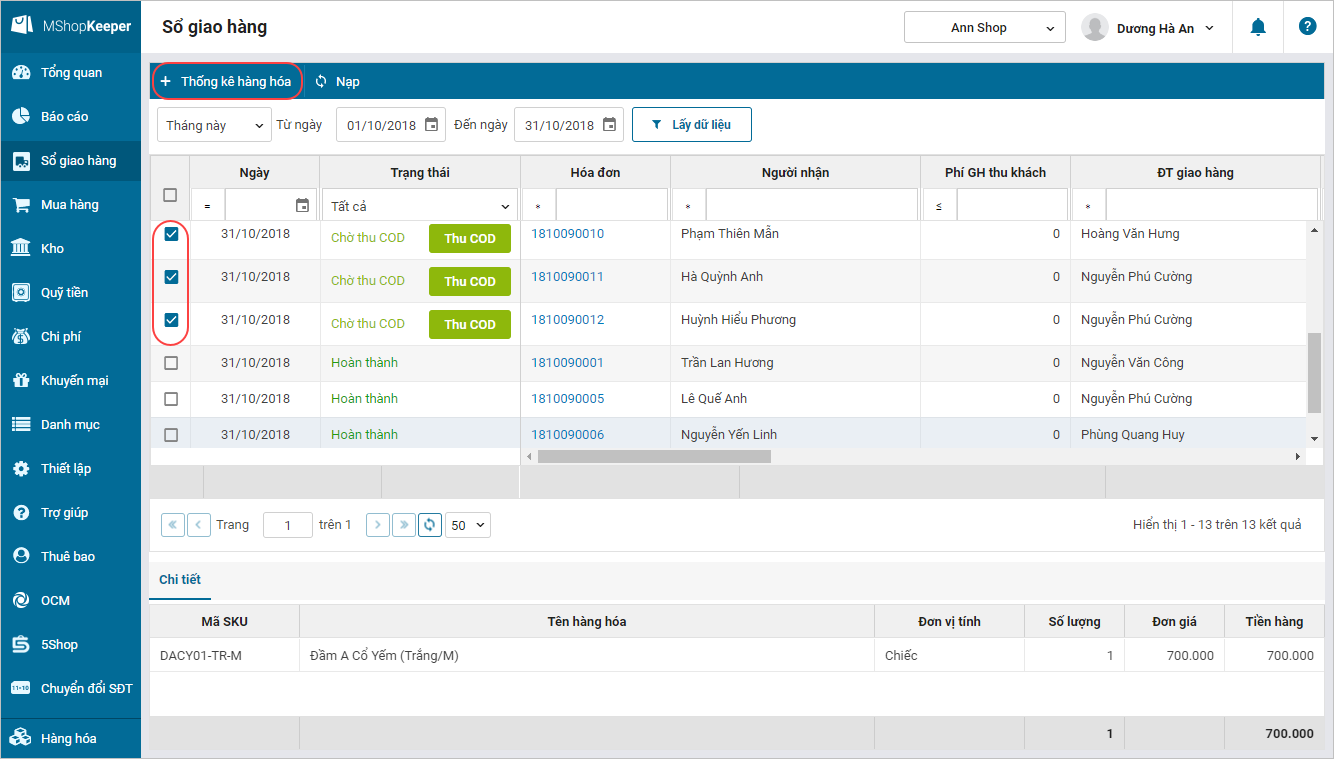The width and height of the screenshot is (1334, 759).
Task: Open Báo cáo in the sidebar
Action: pos(64,116)
